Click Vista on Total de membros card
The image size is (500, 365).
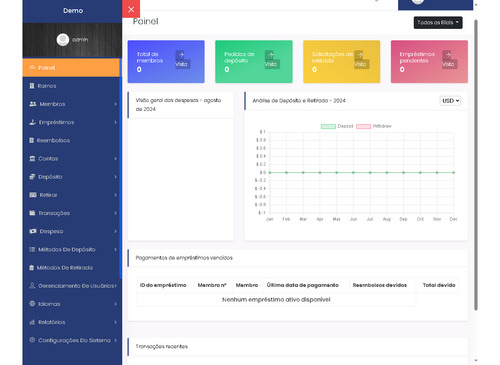point(181,64)
